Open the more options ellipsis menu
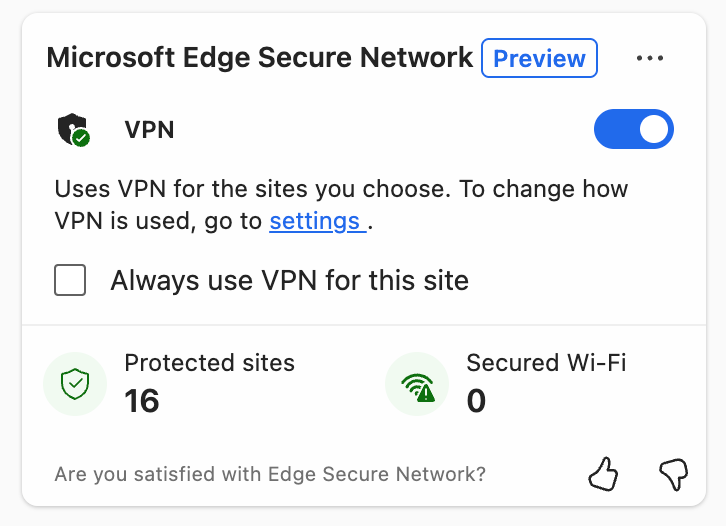The height and width of the screenshot is (526, 726). pos(650,58)
